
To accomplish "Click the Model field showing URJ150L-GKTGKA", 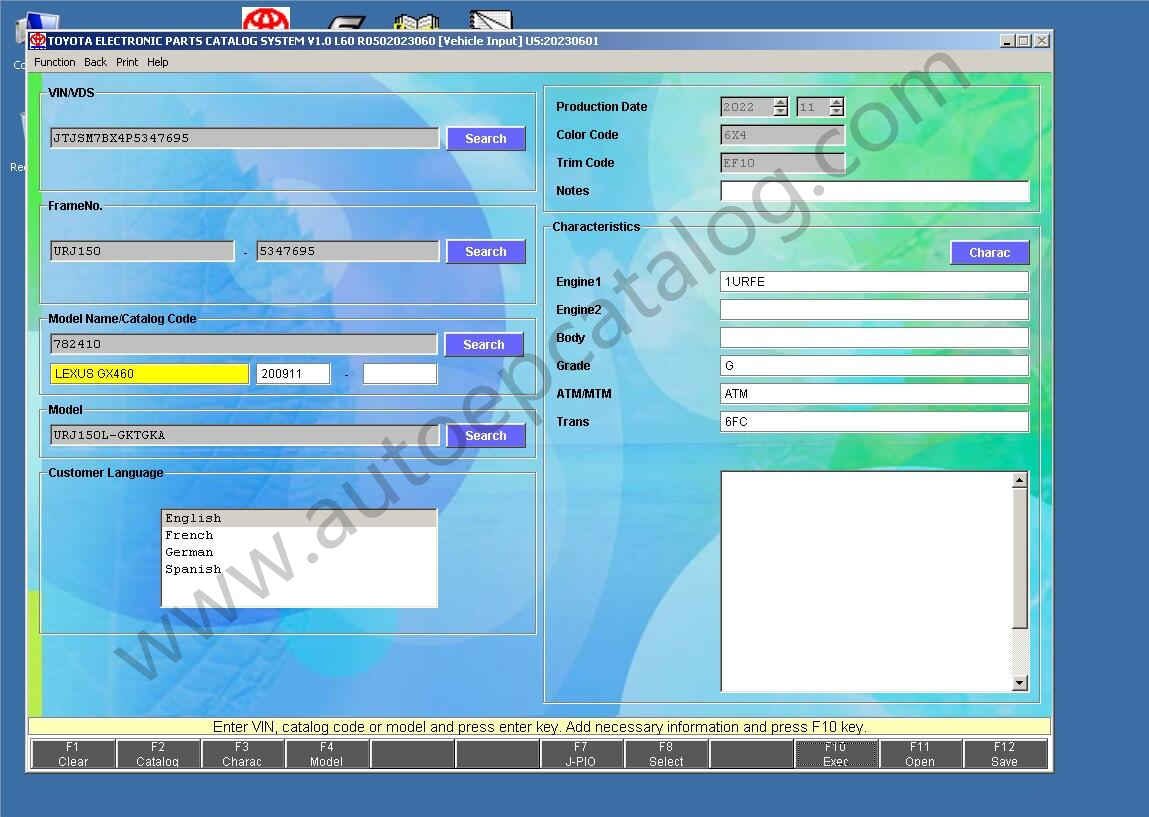I will (245, 435).
